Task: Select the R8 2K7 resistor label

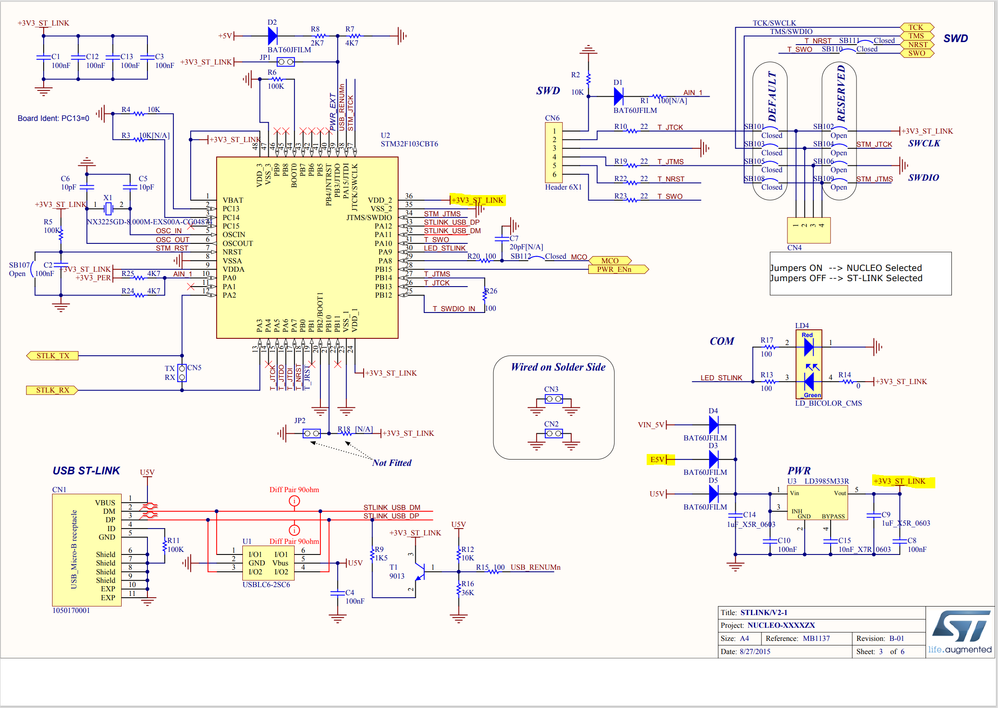Action: (x=316, y=36)
